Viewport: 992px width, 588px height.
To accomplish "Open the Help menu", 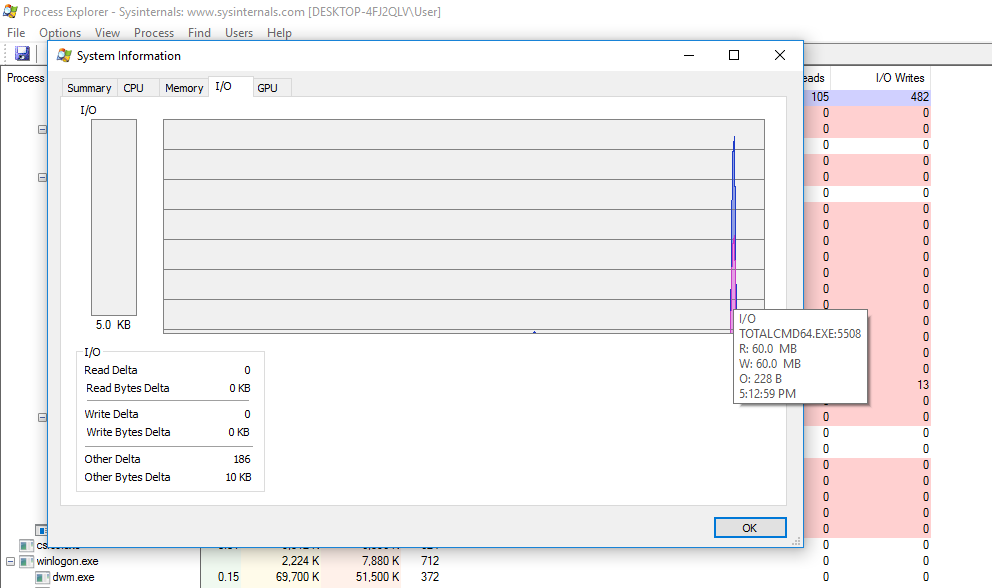I will pos(279,33).
